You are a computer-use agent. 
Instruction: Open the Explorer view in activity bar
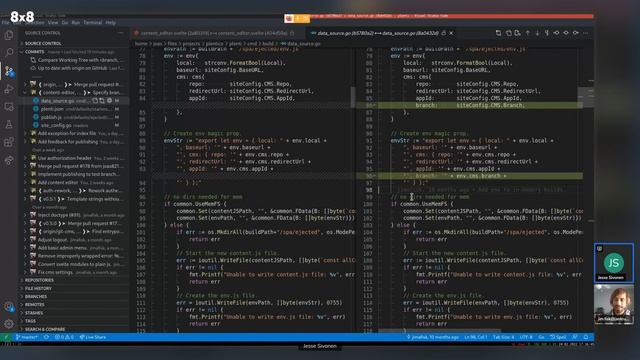coord(9,35)
